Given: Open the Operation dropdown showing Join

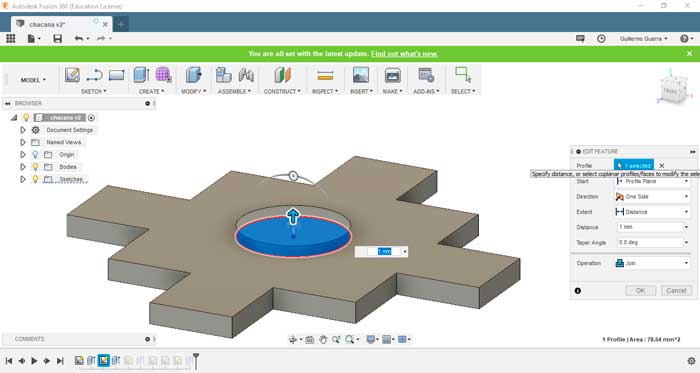Looking at the screenshot, I should coord(652,263).
